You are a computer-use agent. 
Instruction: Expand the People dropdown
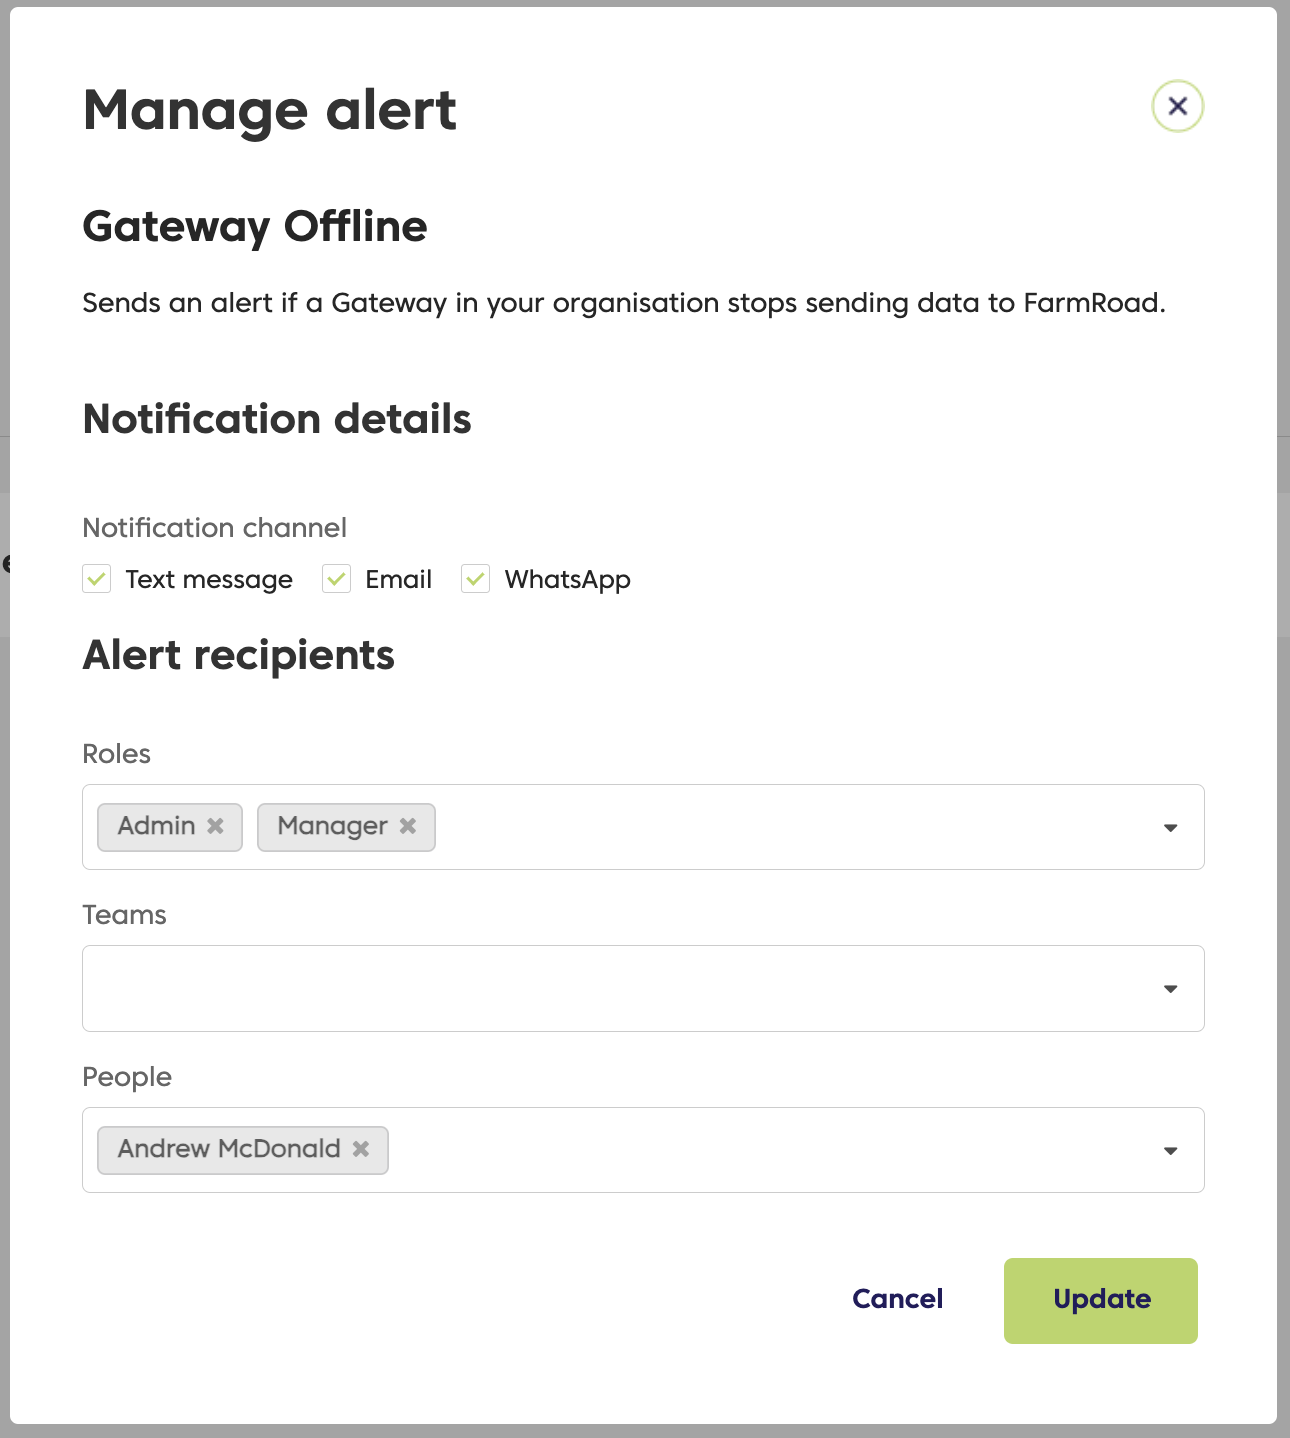click(1170, 1150)
